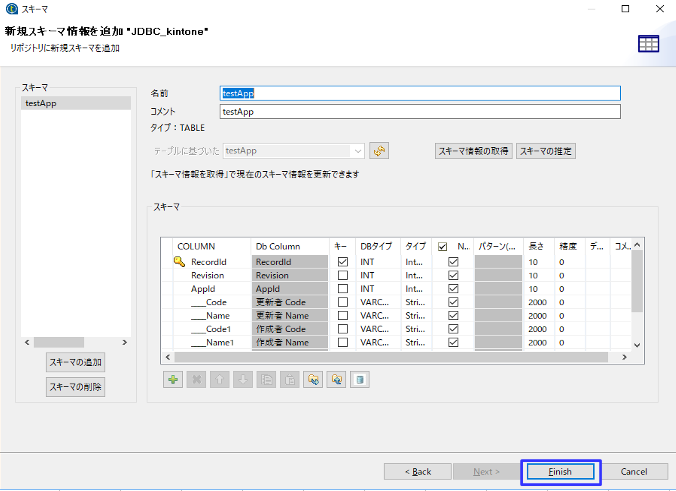This screenshot has width=676, height=491.
Task: Click the remove column X icon
Action: point(196,380)
